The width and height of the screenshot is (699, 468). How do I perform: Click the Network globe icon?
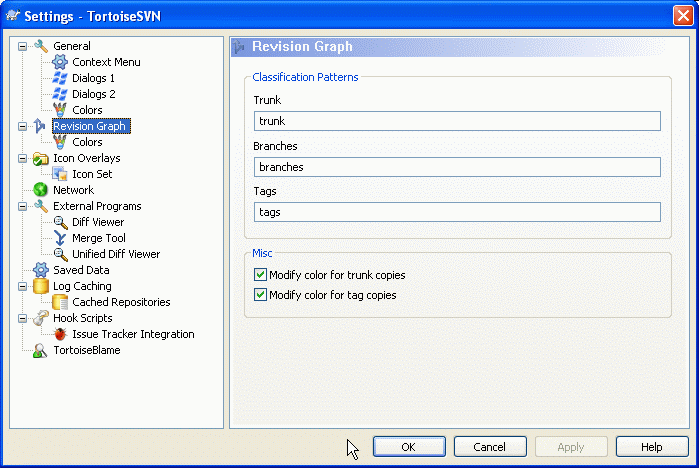(x=41, y=190)
